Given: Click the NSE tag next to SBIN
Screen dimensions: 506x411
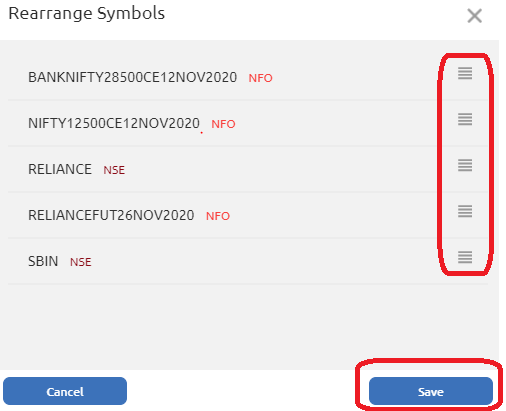Looking at the screenshot, I should [81, 262].
